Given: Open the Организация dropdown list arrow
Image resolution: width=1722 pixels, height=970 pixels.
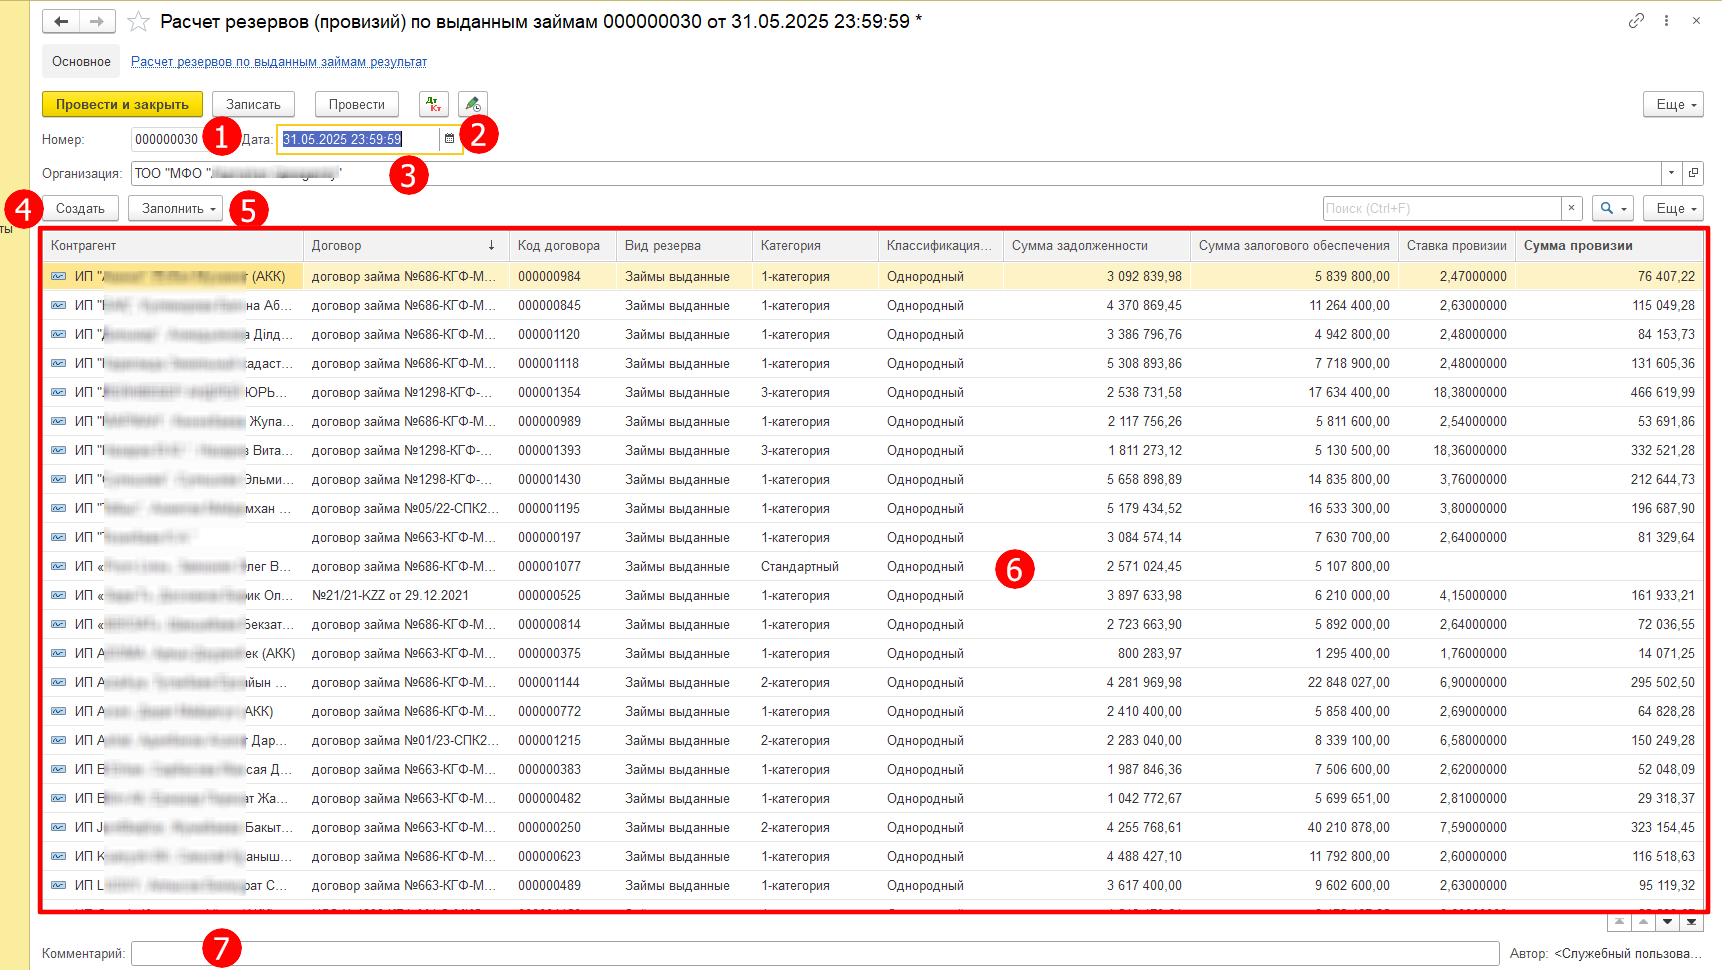Looking at the screenshot, I should click(1671, 173).
